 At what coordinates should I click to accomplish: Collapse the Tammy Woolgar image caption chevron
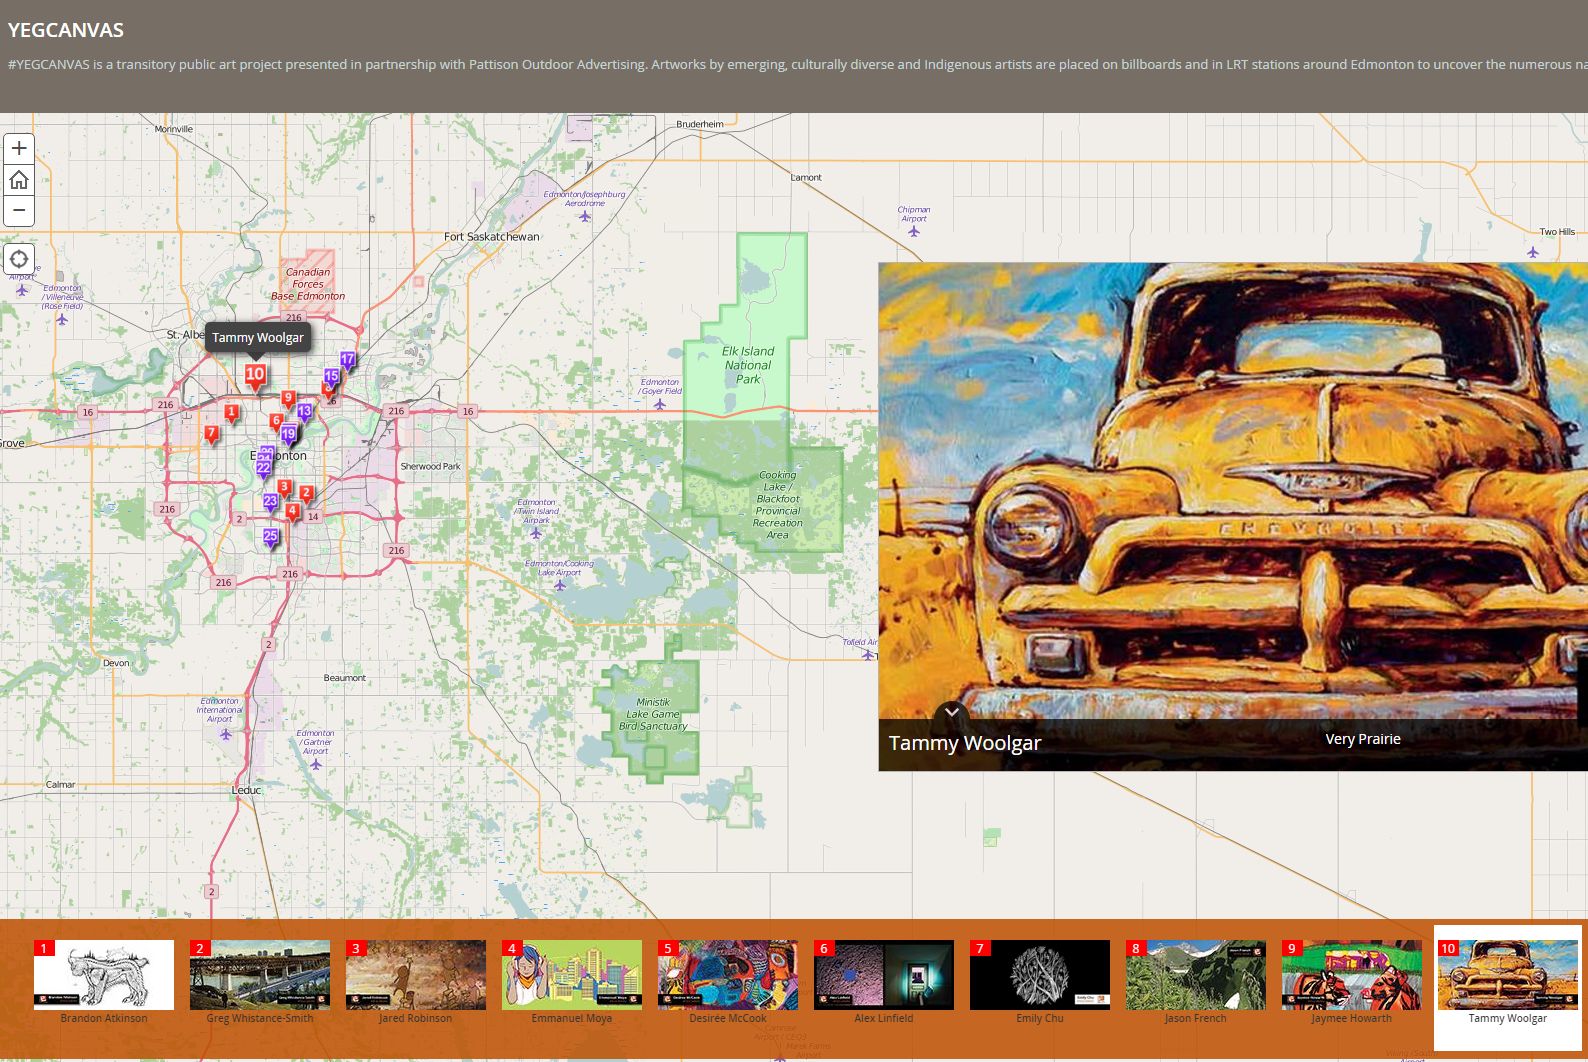pos(952,712)
